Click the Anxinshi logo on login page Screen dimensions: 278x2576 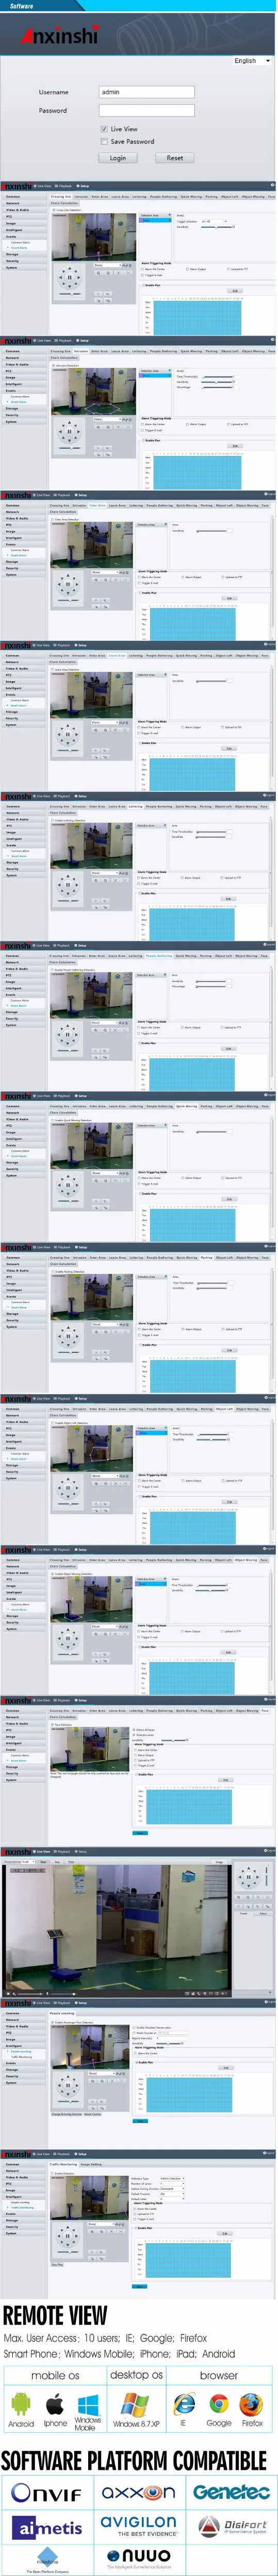point(60,35)
